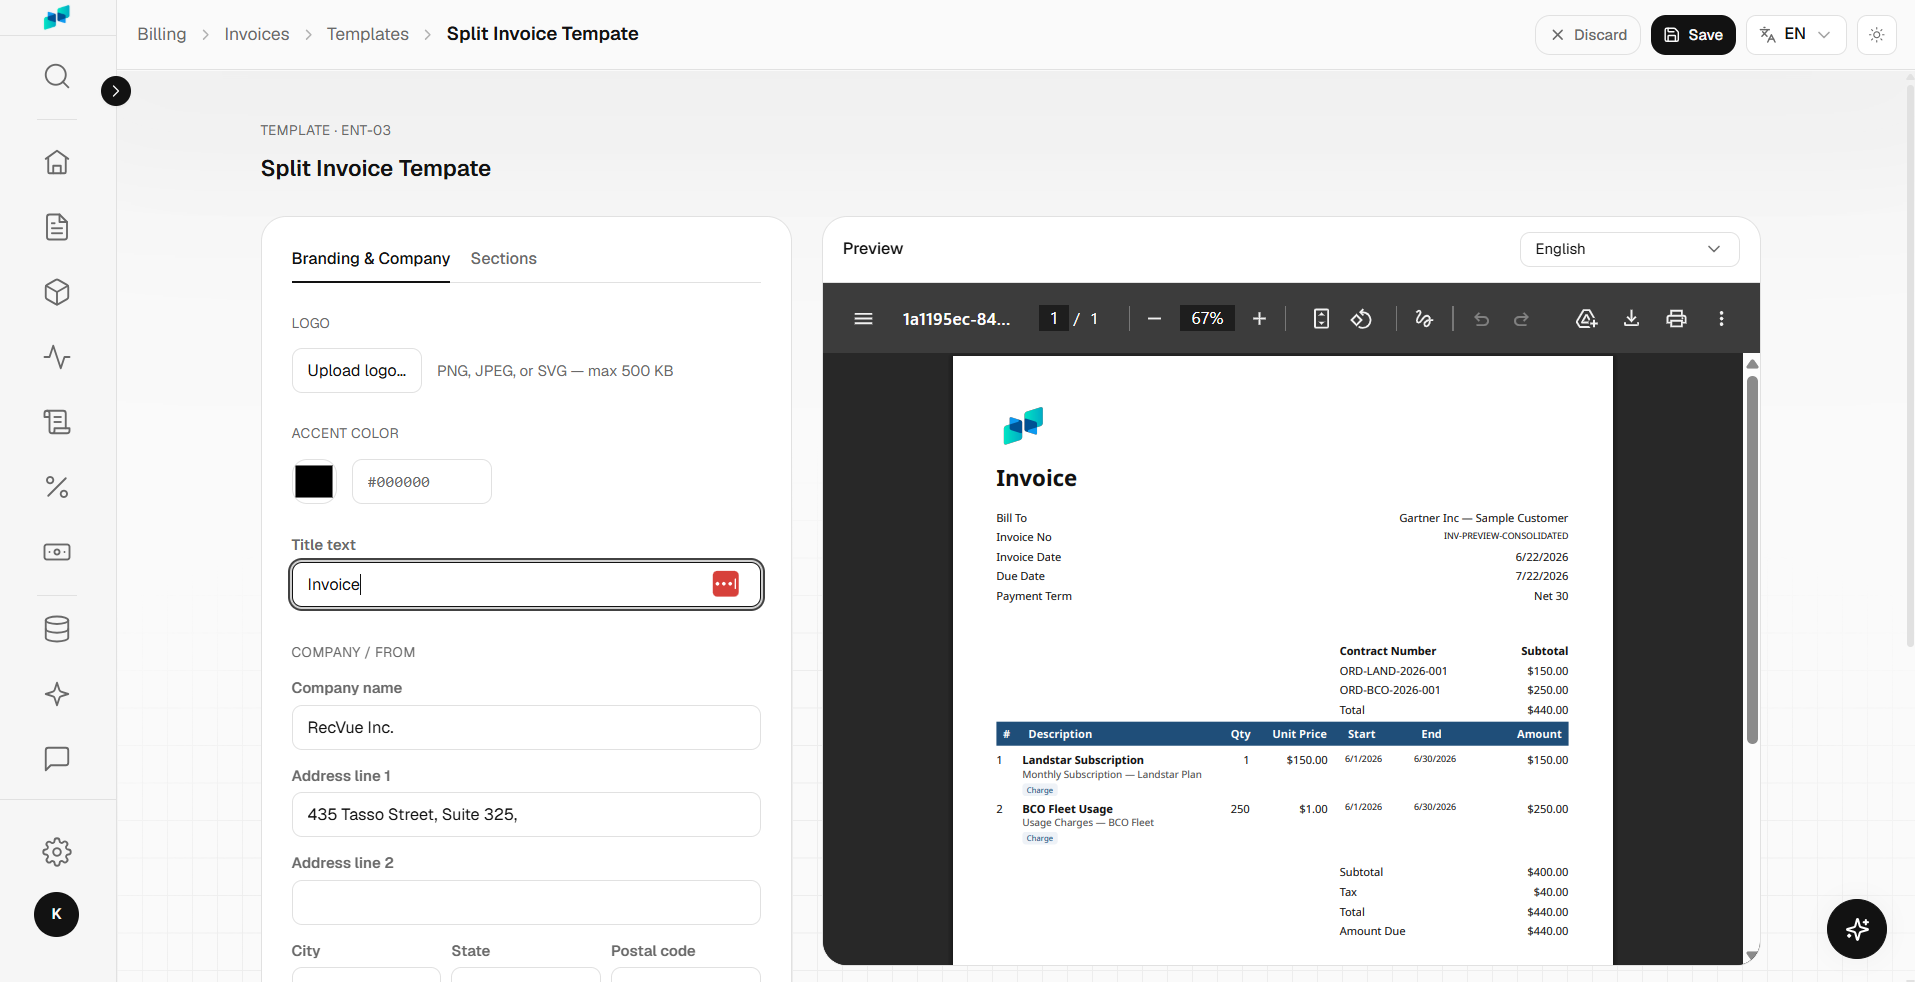Switch to the Sections tab
This screenshot has width=1915, height=982.
(x=504, y=258)
